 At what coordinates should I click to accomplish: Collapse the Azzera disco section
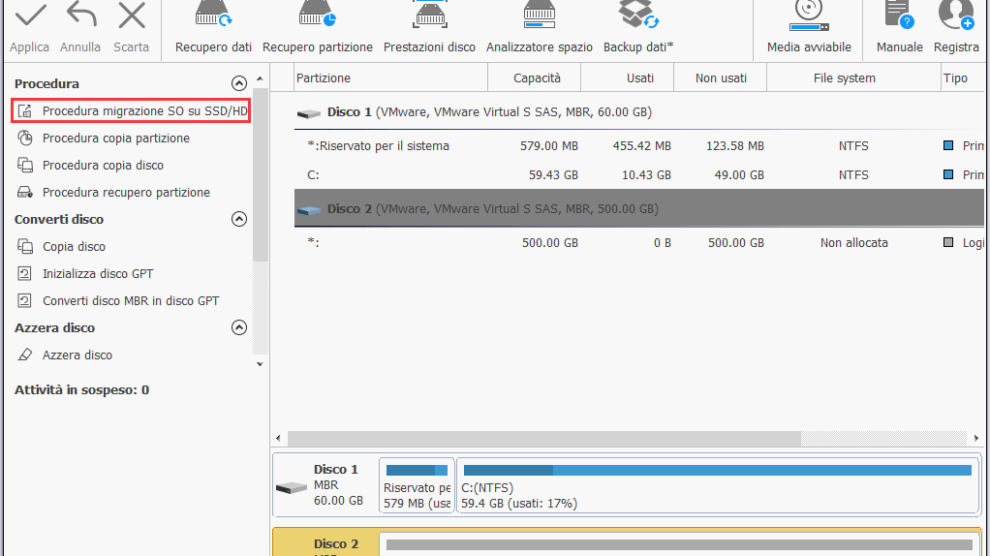pos(238,328)
